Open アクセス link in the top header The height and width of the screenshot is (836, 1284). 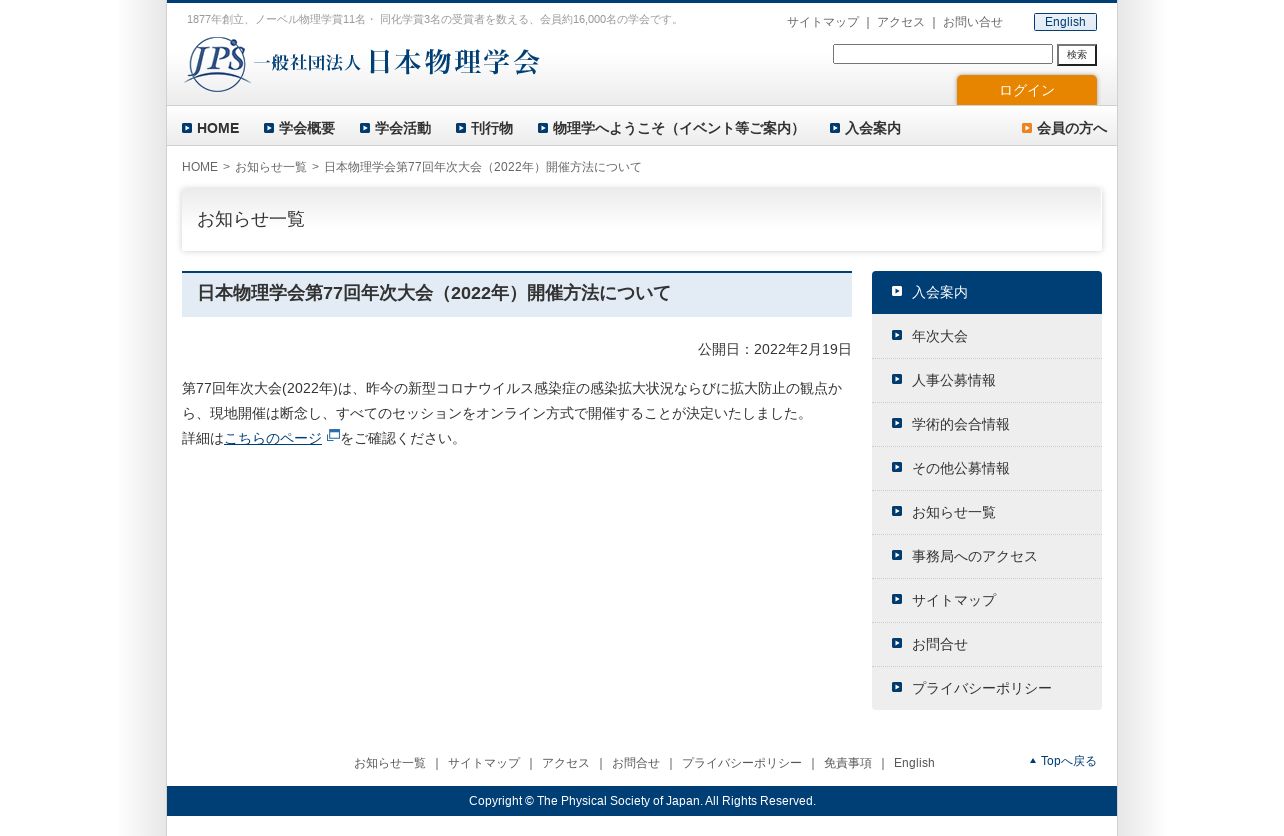coord(901,22)
